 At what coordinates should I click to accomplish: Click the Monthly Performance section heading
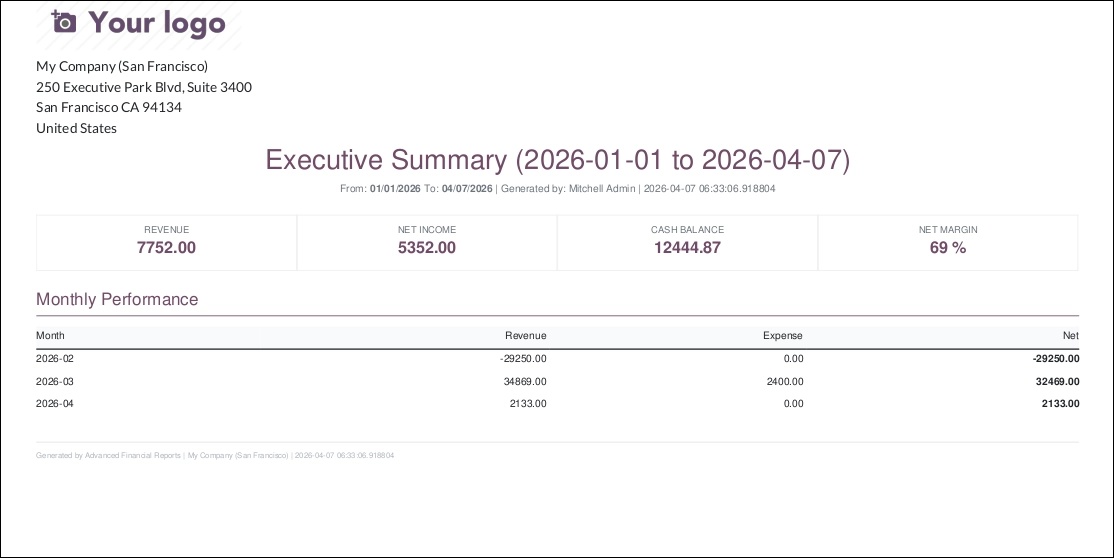(x=117, y=299)
